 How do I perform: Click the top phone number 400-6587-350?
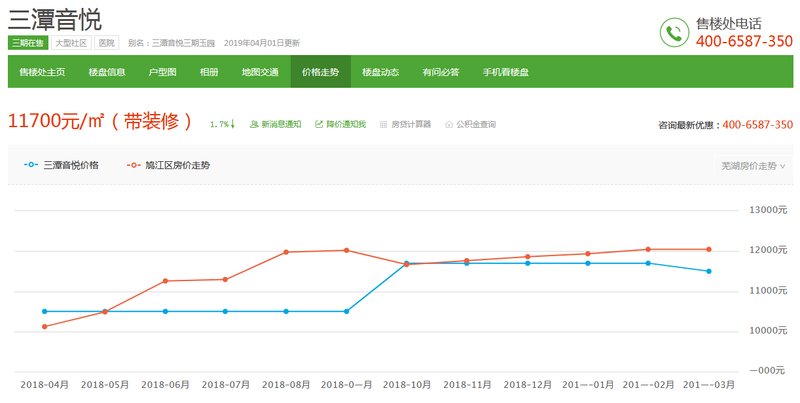pyautogui.click(x=744, y=41)
